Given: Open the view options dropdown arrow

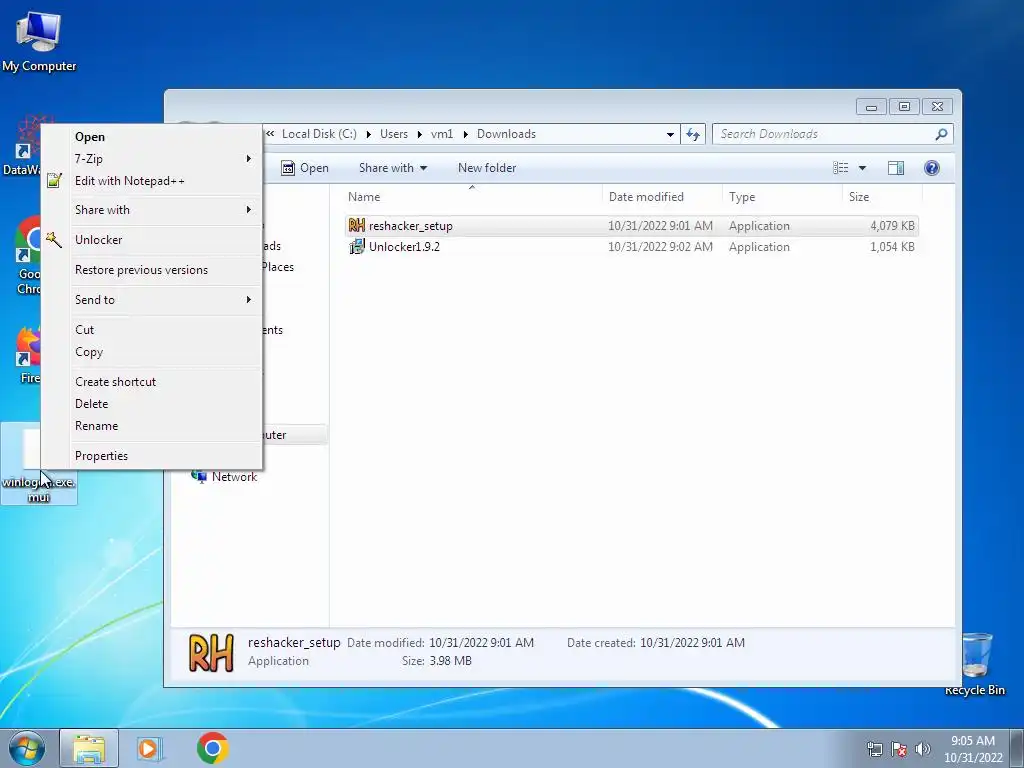Looking at the screenshot, I should (x=862, y=168).
